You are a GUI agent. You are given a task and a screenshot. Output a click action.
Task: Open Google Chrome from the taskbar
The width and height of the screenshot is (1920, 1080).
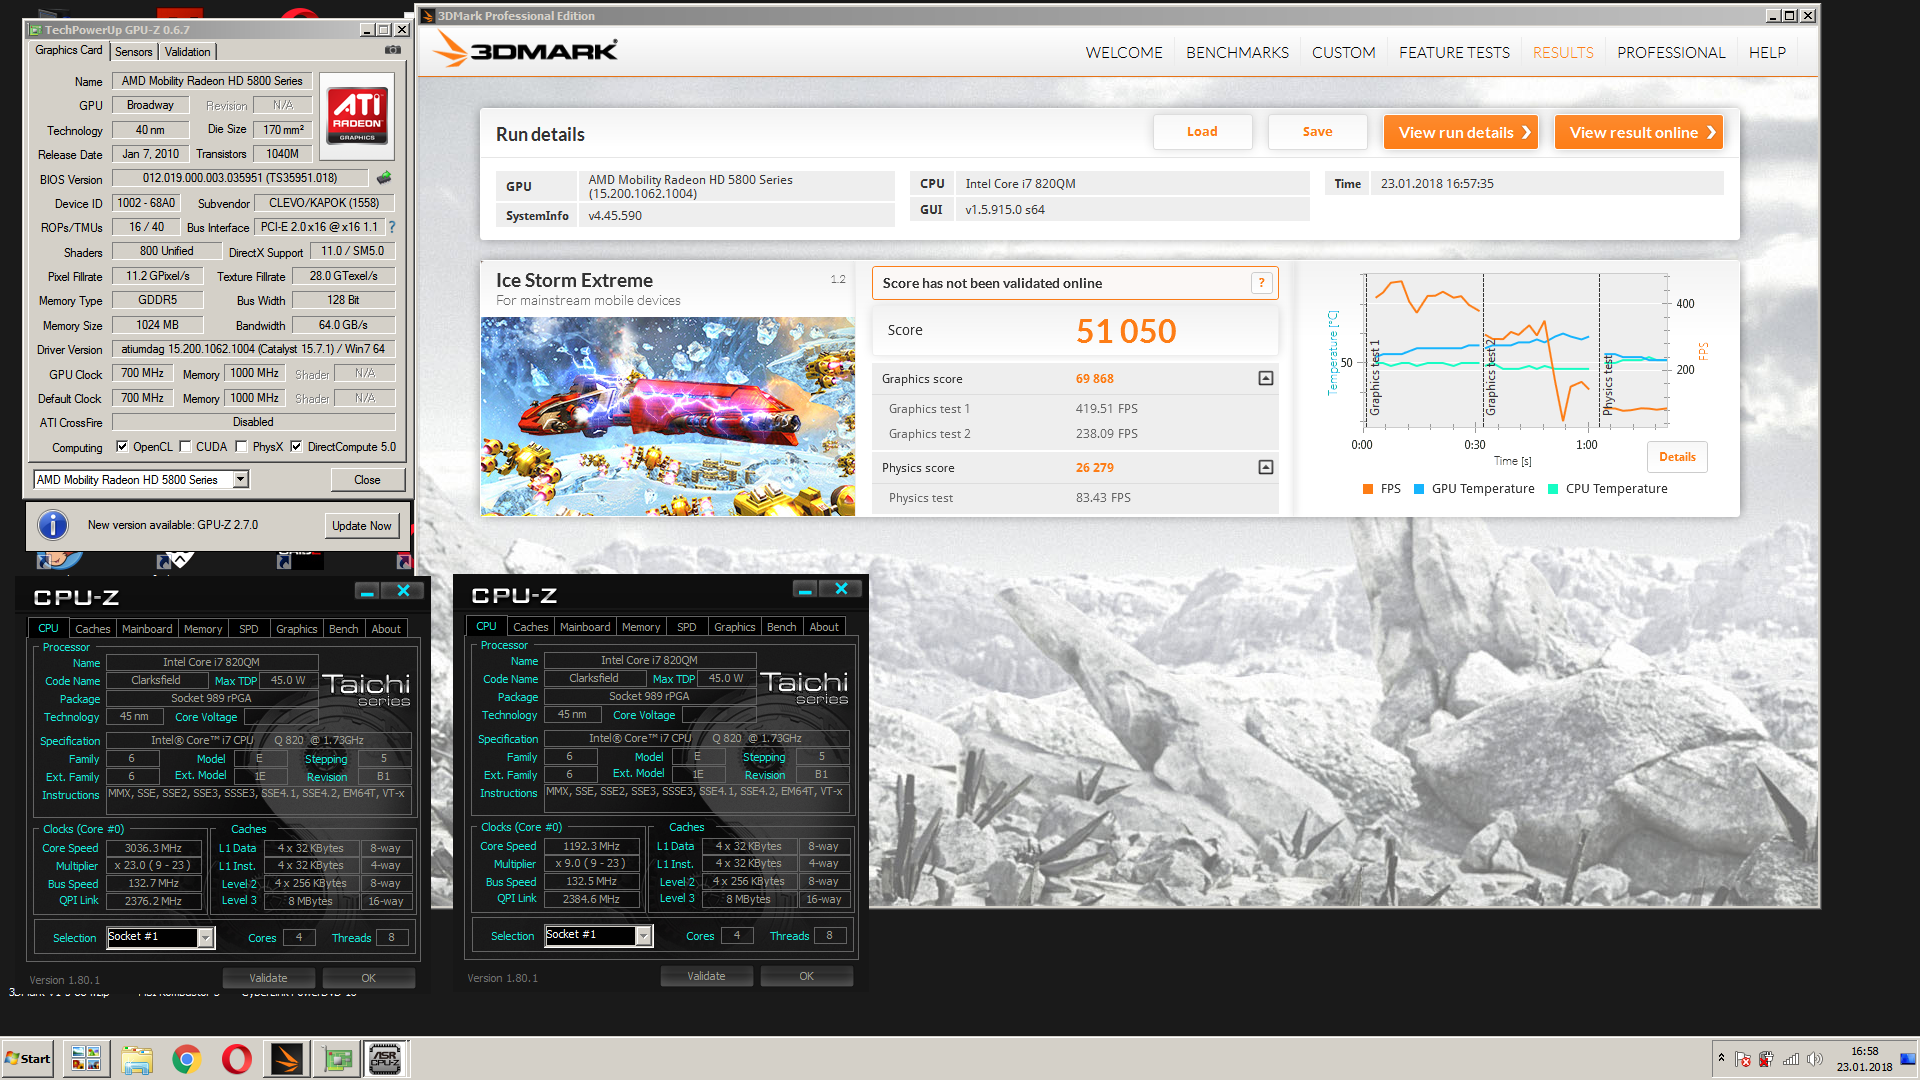pos(187,1059)
